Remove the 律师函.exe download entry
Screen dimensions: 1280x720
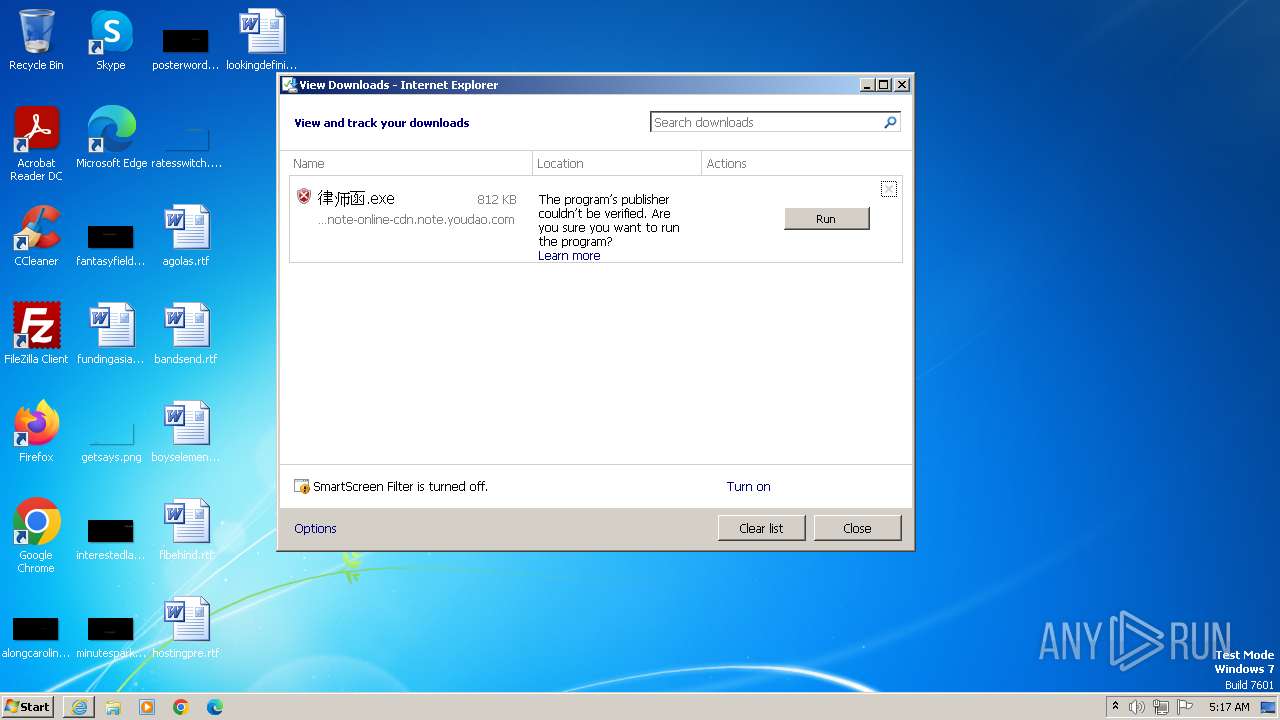(x=888, y=189)
